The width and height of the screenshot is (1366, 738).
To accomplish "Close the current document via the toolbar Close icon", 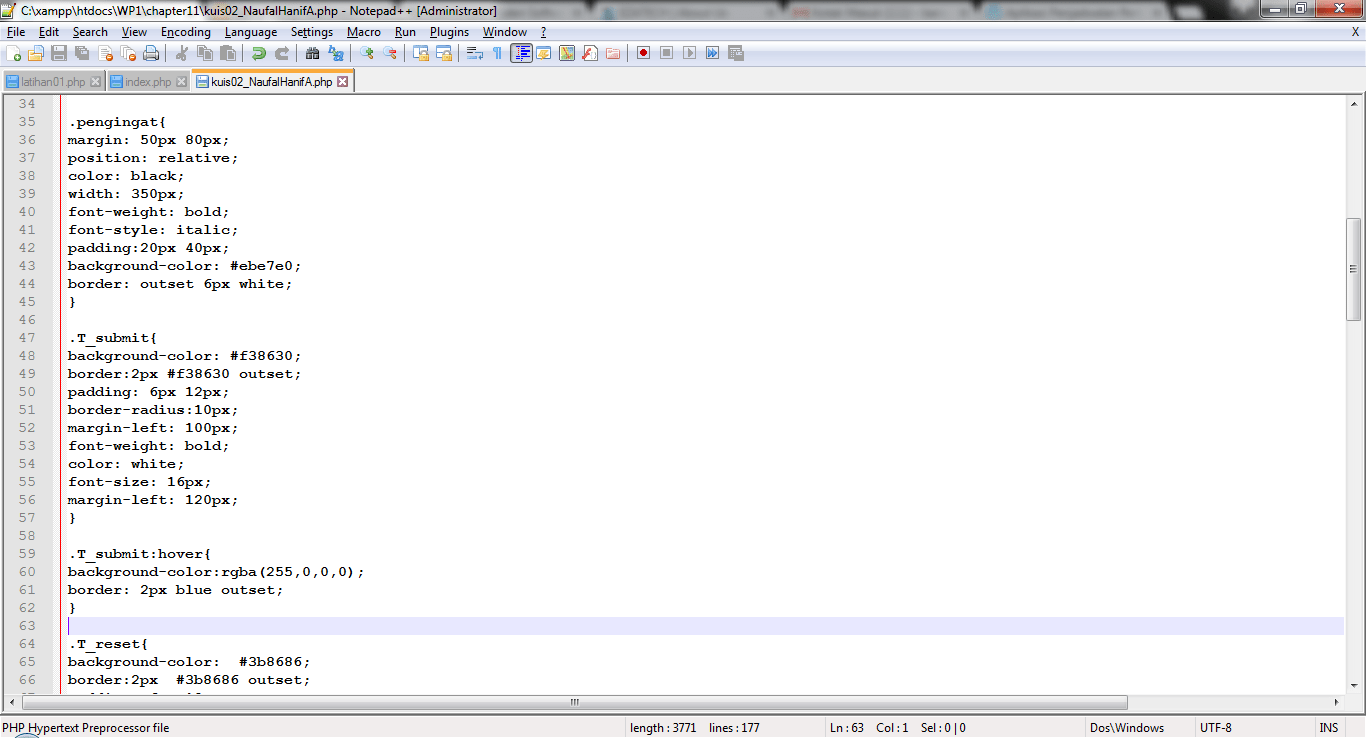I will click(x=105, y=53).
